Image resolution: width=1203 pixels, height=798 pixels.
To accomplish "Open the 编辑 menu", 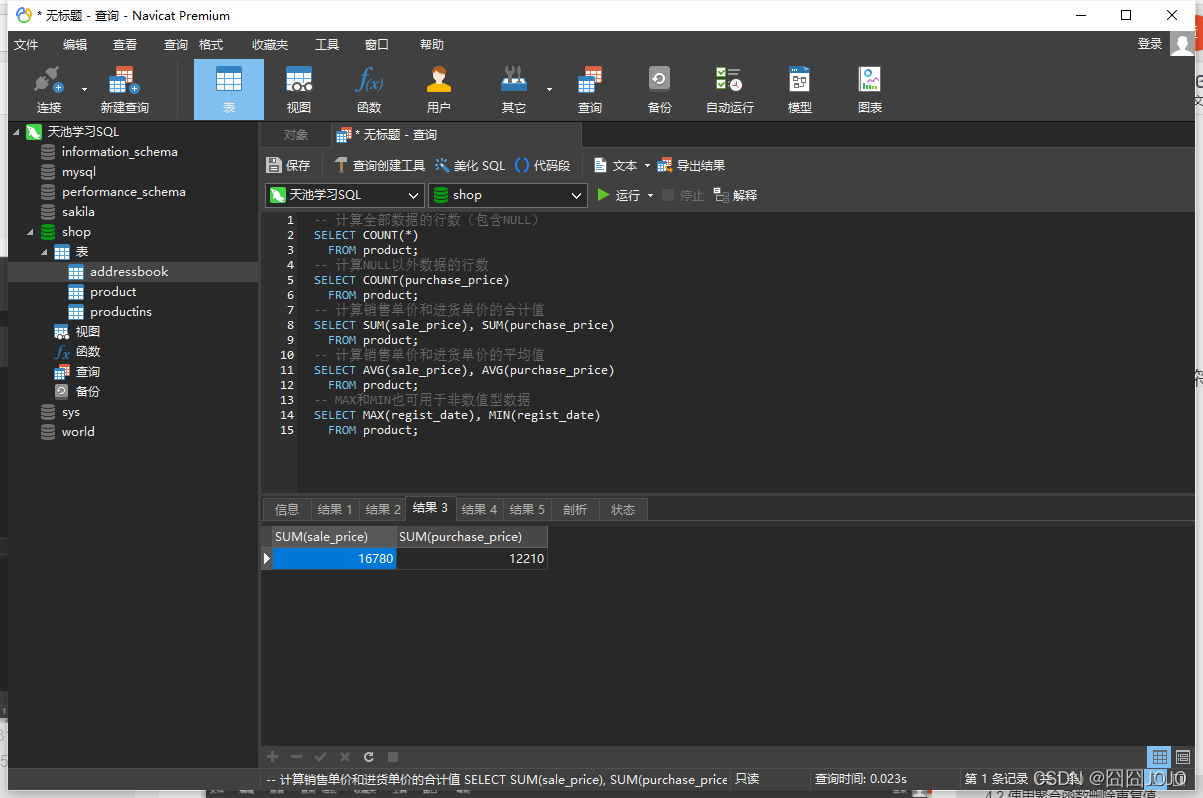I will (75, 45).
